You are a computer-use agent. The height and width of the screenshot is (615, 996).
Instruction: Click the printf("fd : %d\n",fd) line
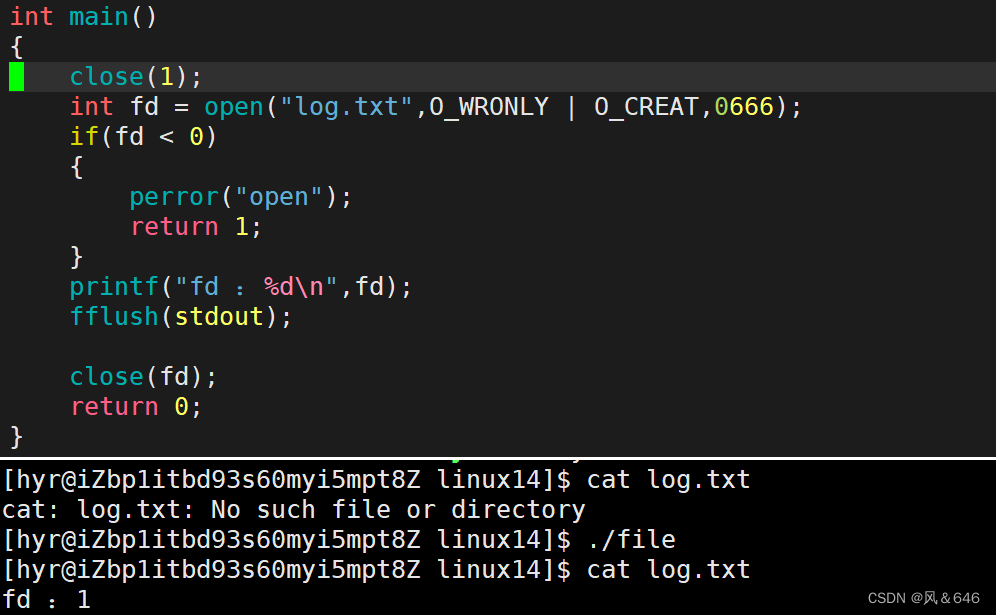(x=240, y=287)
